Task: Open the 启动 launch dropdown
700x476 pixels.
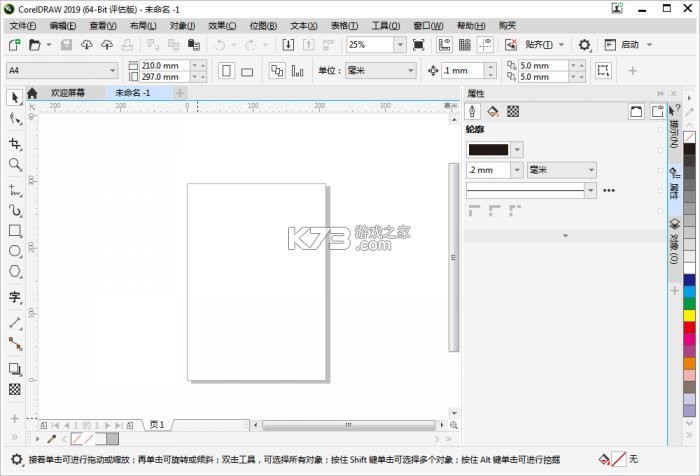Action: (x=650, y=45)
